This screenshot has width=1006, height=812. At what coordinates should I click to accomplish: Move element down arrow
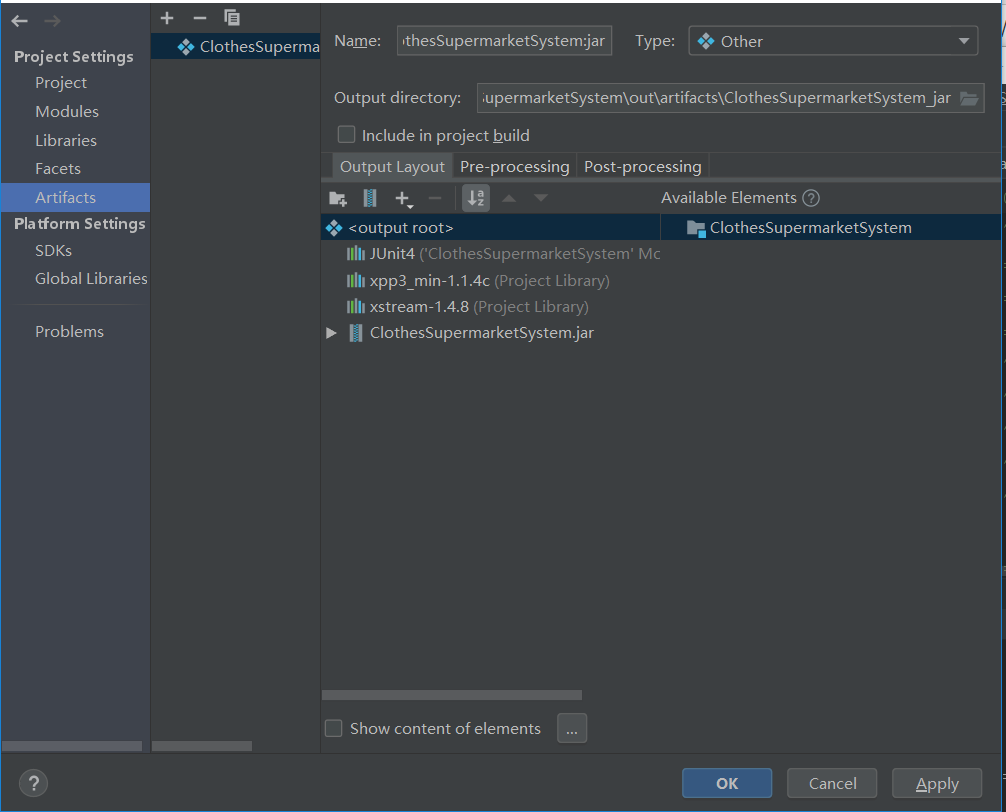click(541, 198)
